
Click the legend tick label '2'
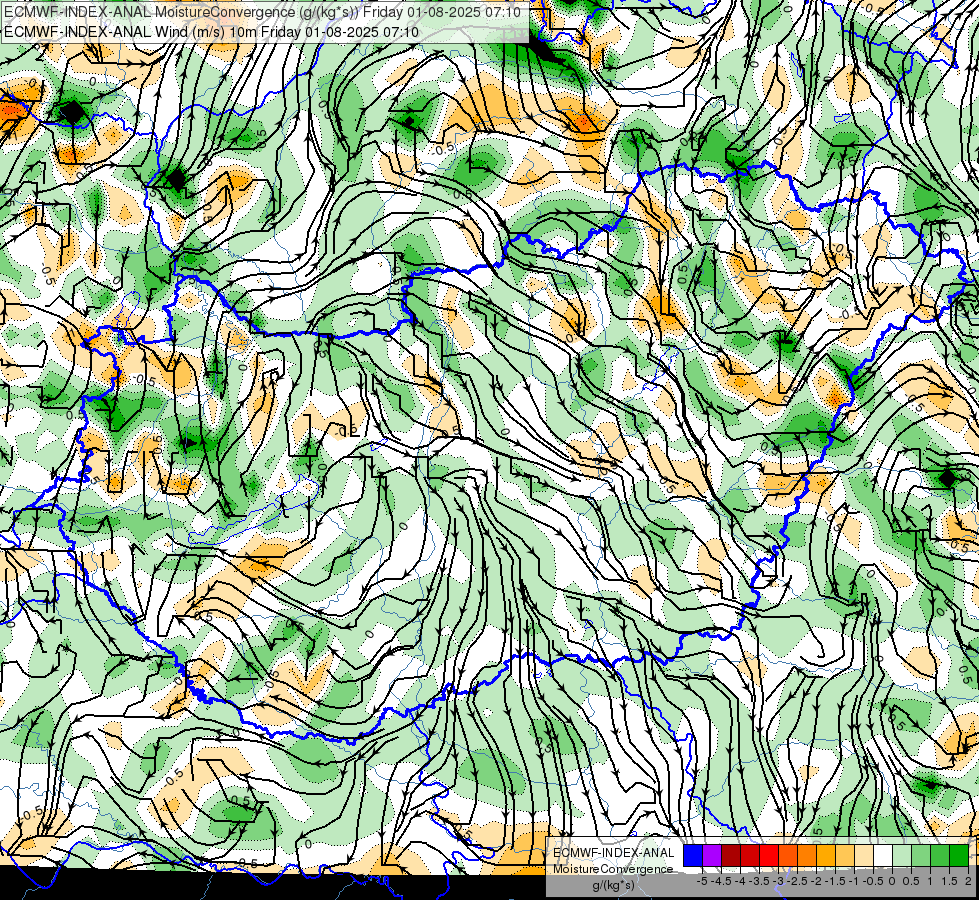tap(968, 881)
